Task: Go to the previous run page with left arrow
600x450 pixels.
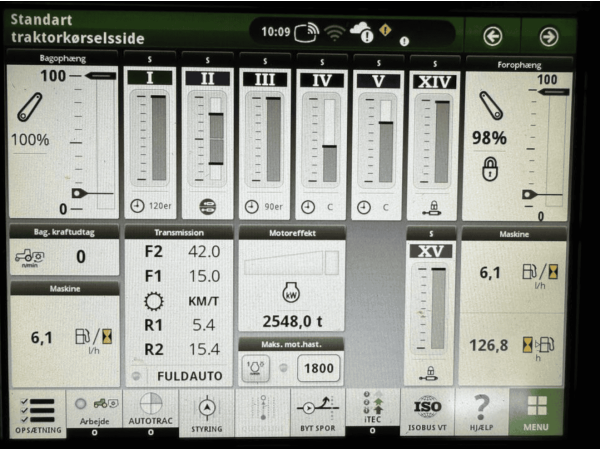Action: [492, 37]
